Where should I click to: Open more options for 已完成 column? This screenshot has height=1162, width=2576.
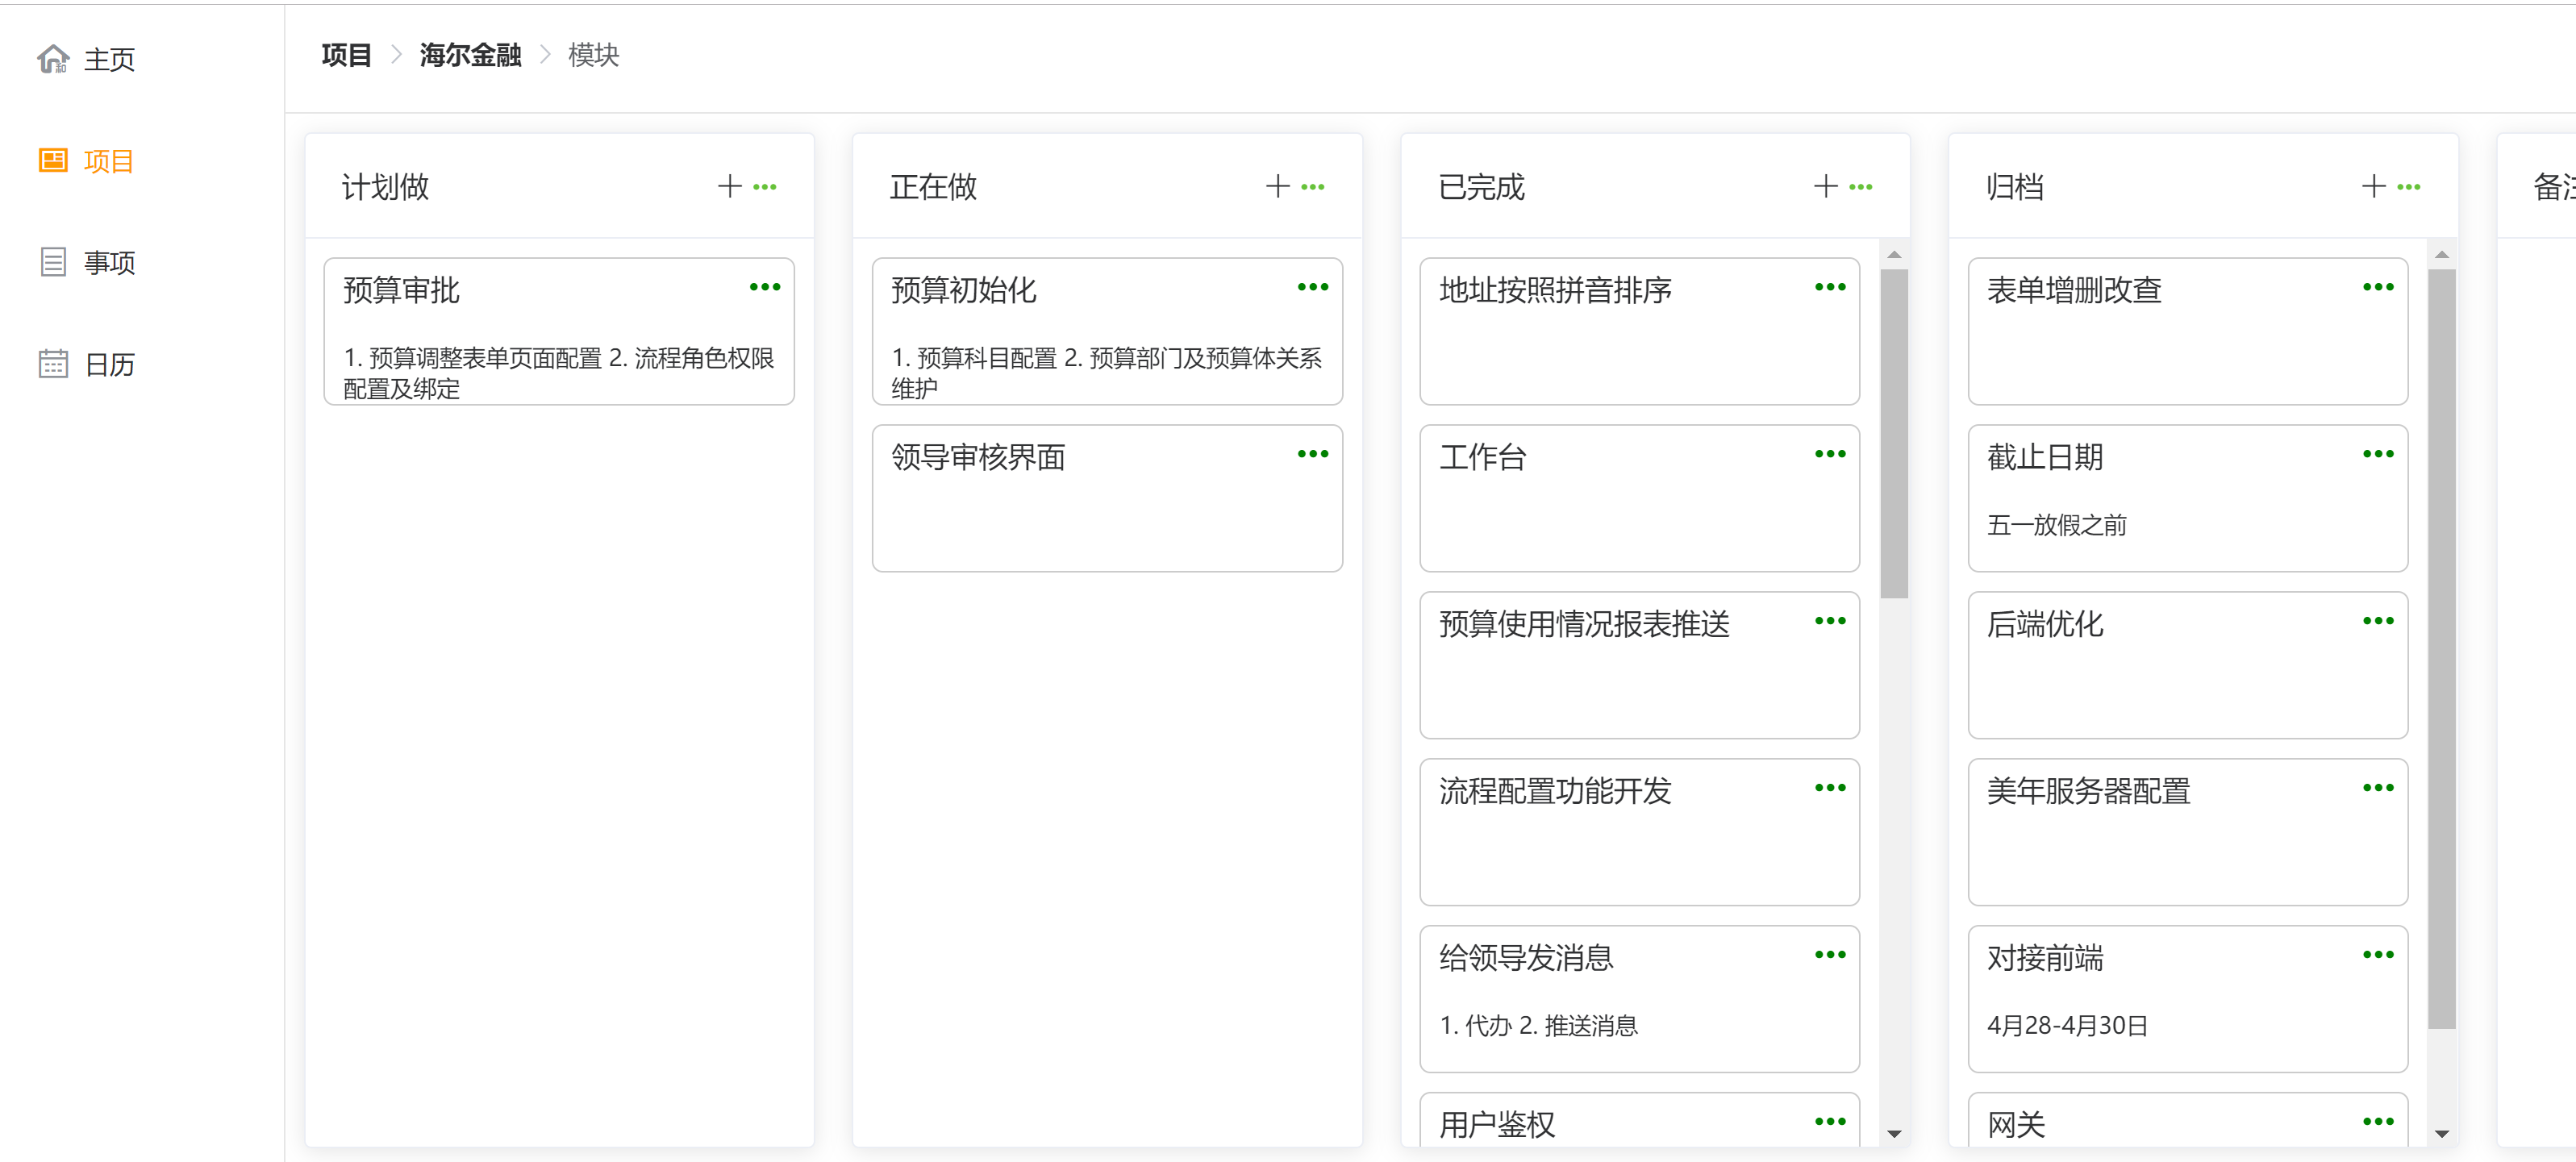pos(1861,187)
